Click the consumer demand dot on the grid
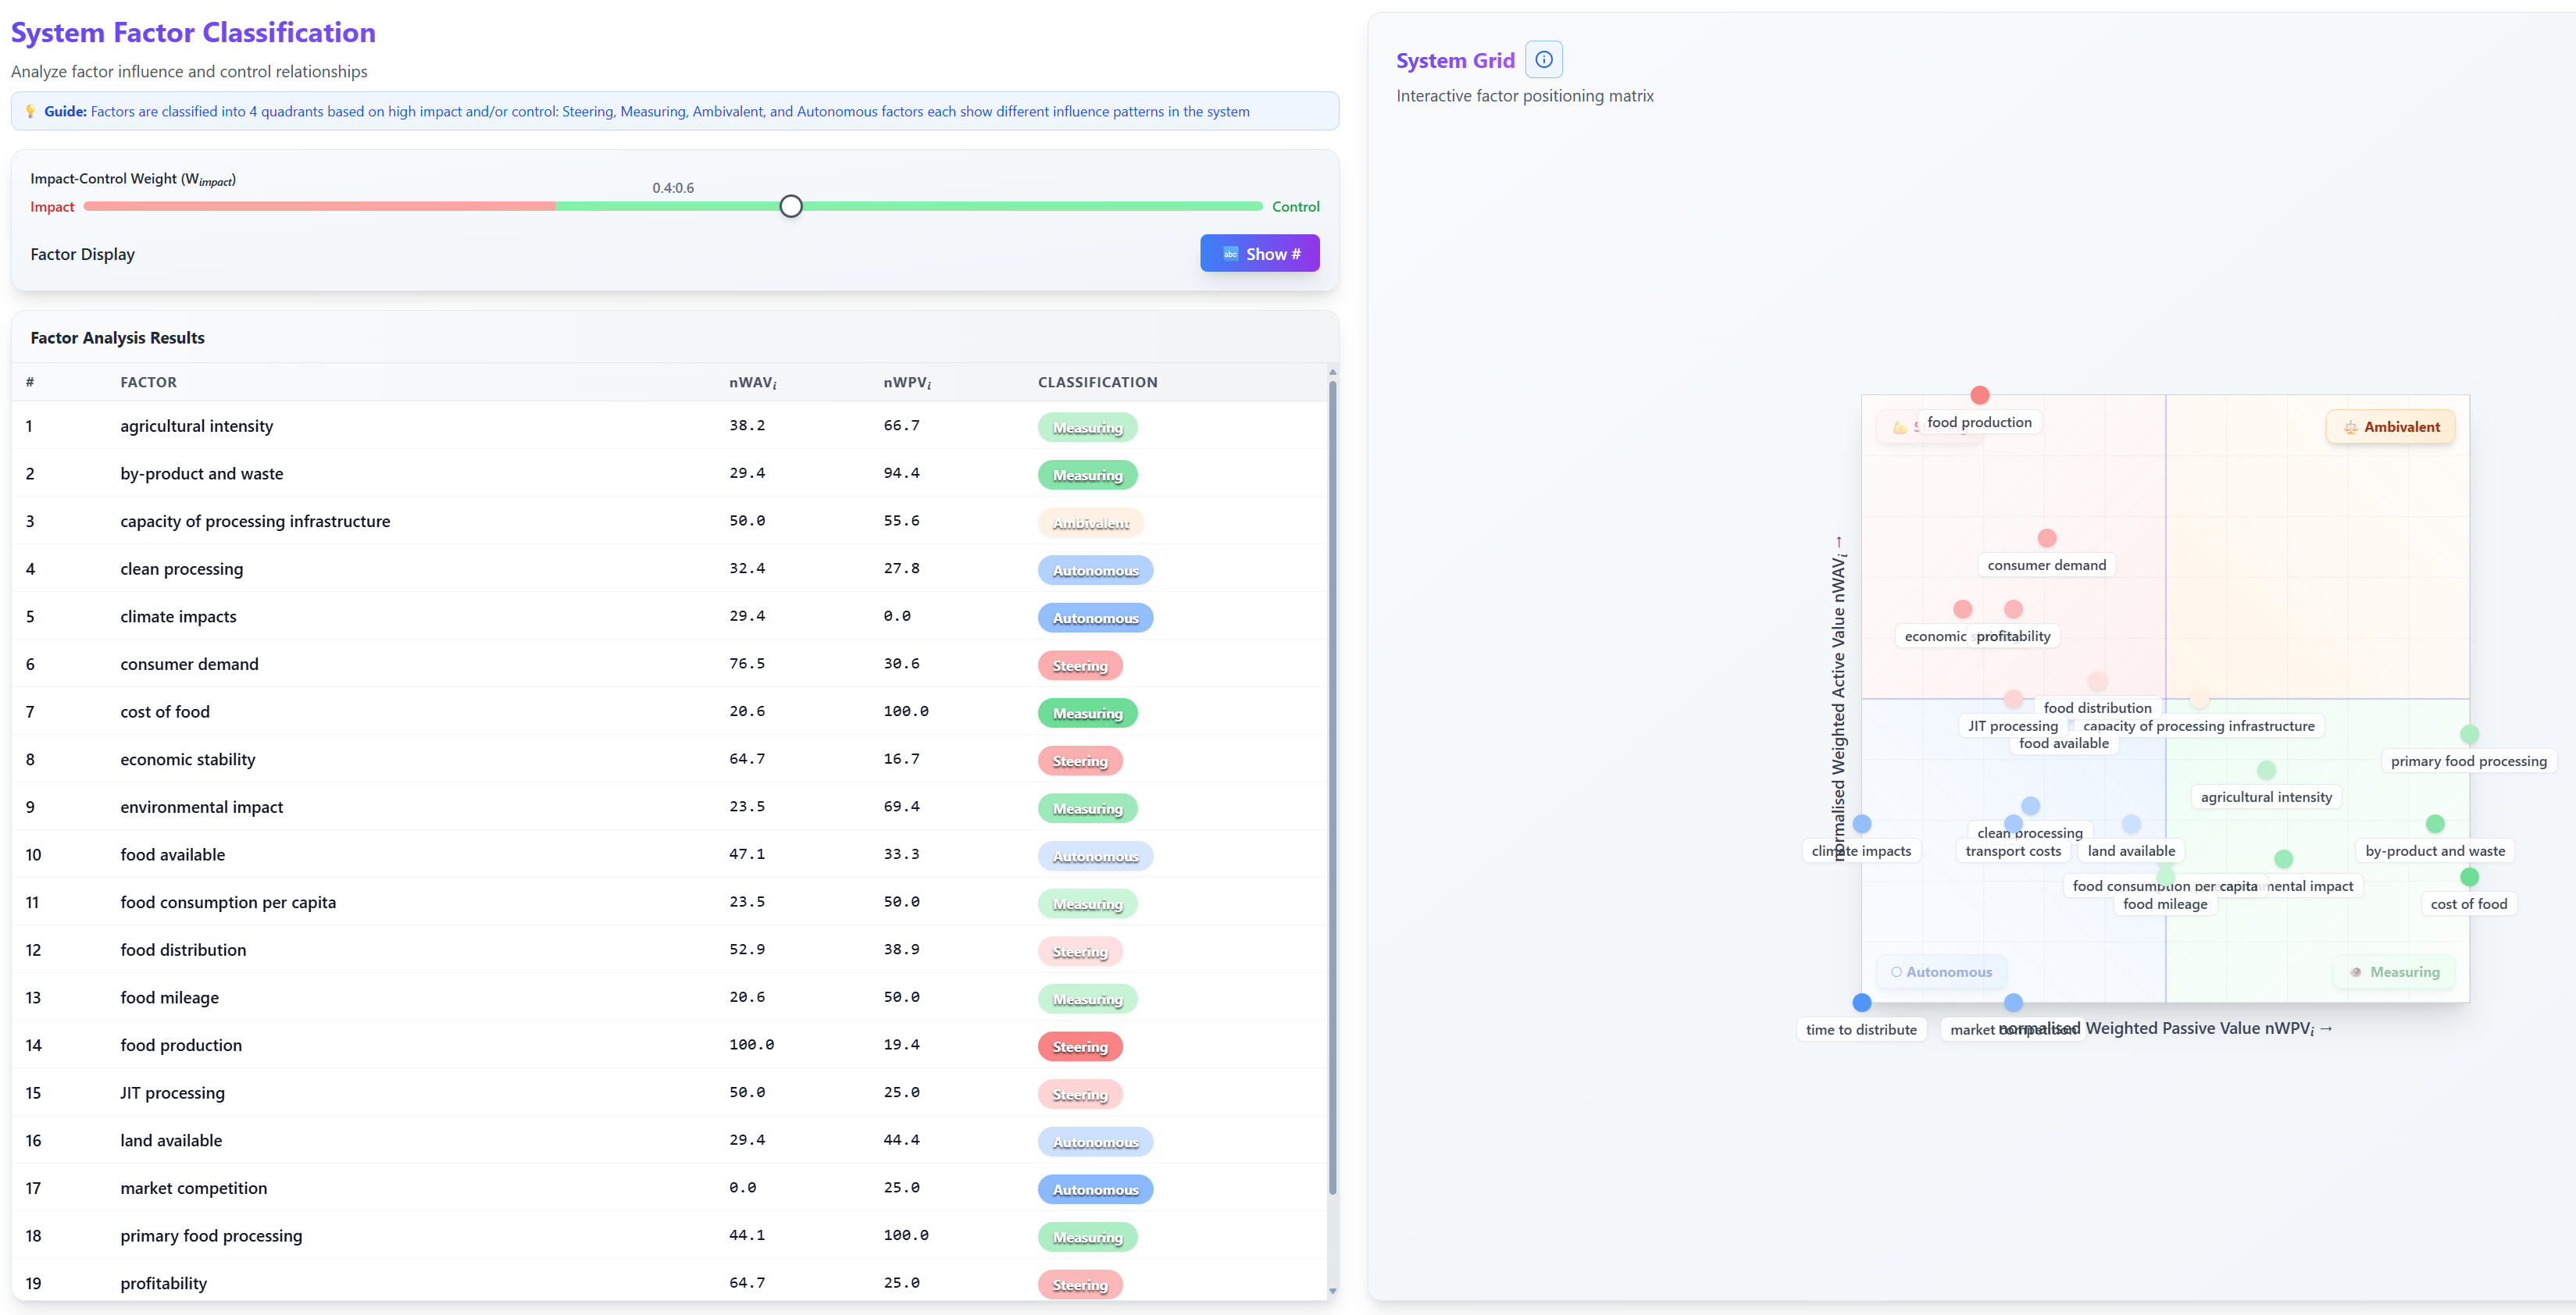The width and height of the screenshot is (2576, 1315). point(2046,538)
